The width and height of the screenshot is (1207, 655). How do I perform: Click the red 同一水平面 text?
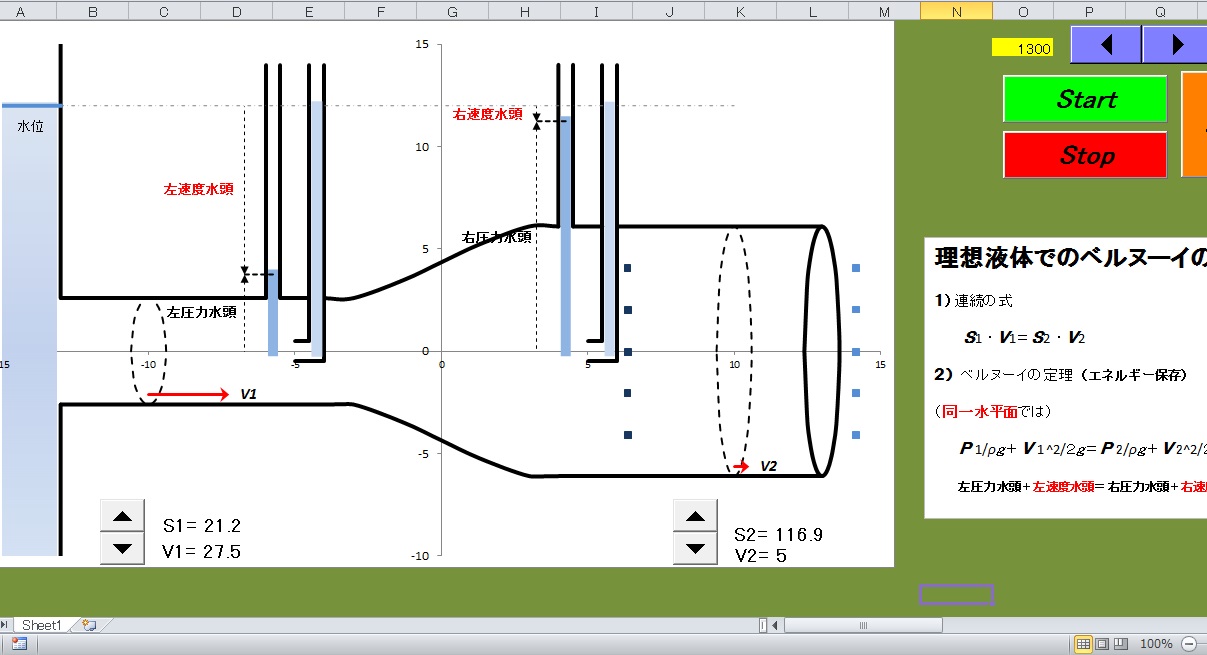tap(980, 411)
